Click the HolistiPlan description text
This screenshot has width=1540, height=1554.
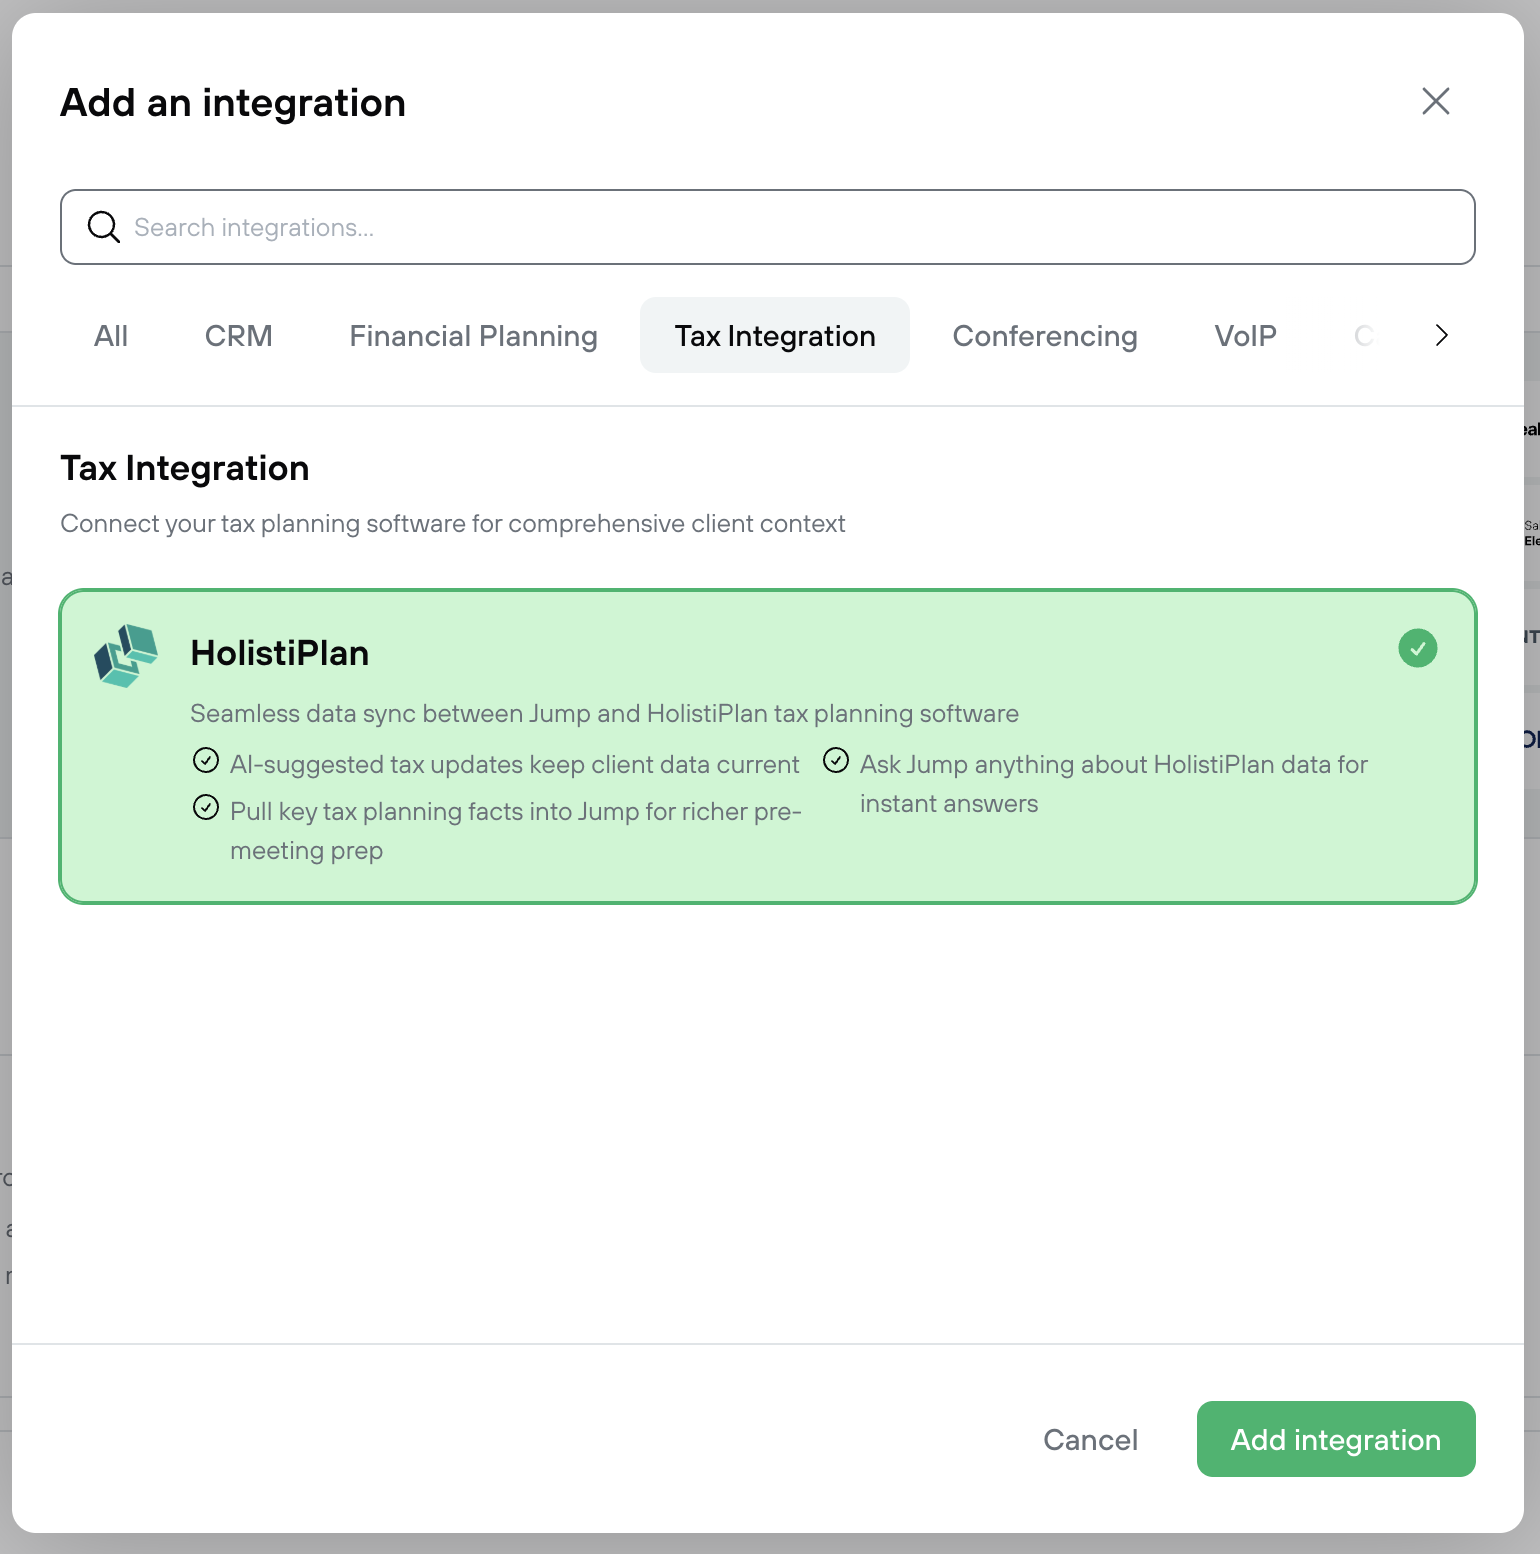(x=604, y=714)
